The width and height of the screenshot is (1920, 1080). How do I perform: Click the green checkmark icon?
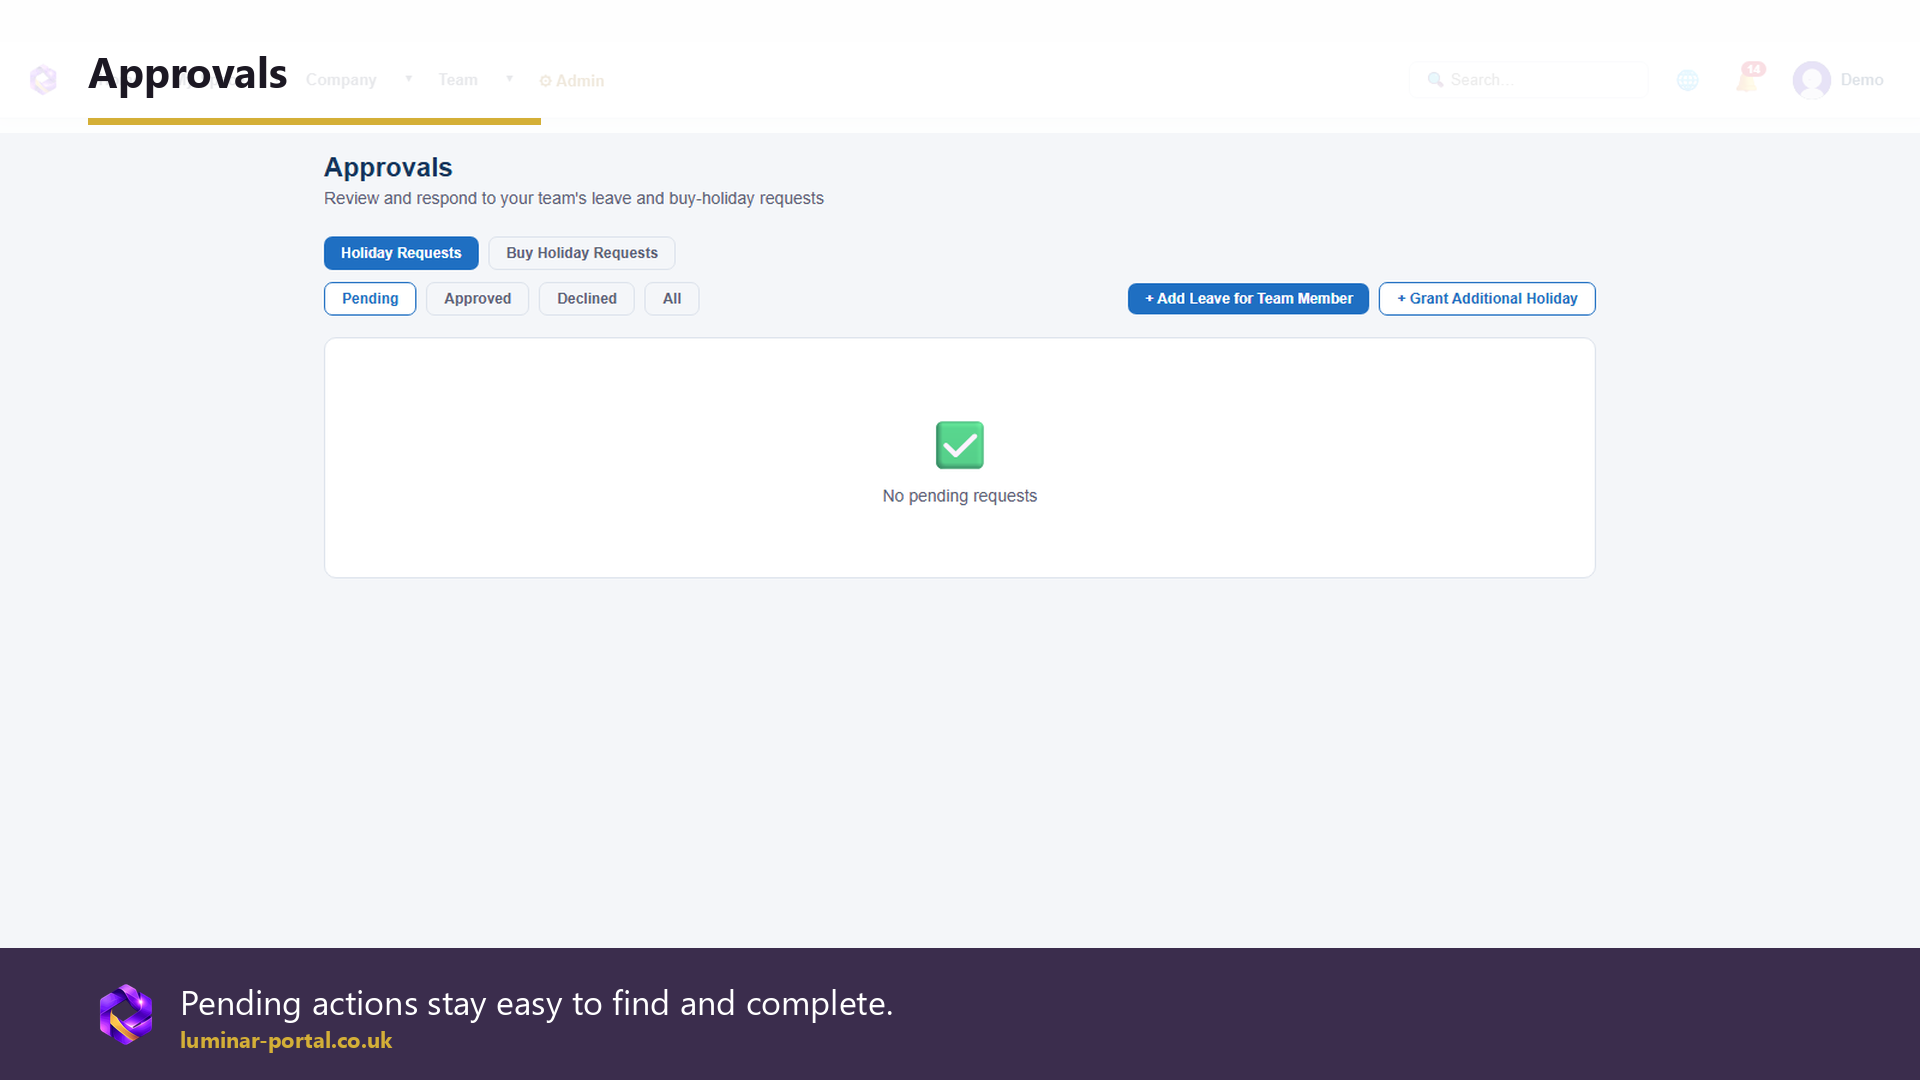point(960,445)
